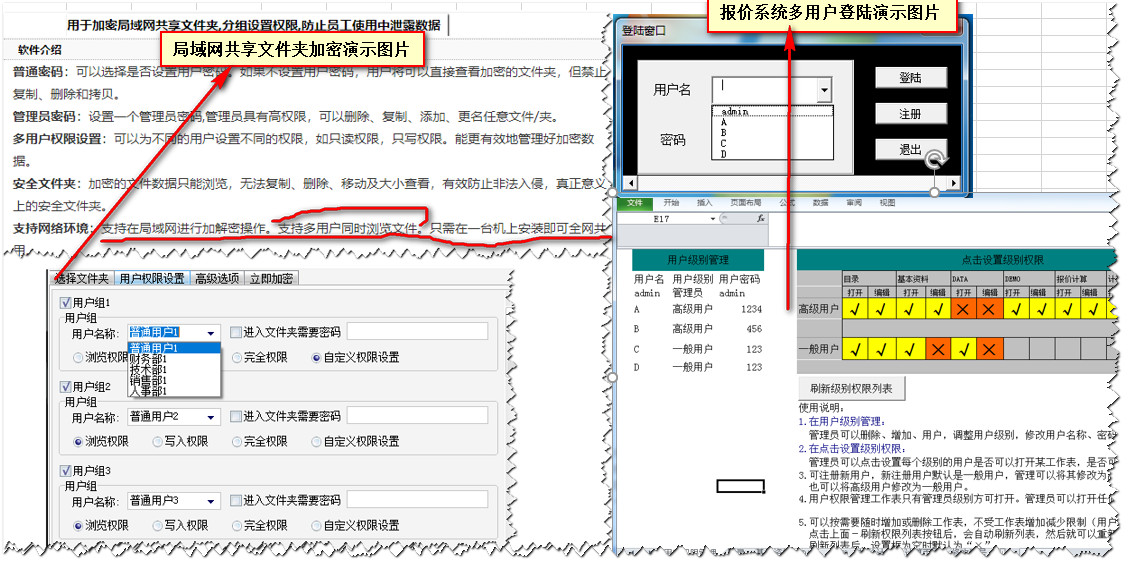Open the 文件 ribbon tab
Screen dimensions: 1129x566
pyautogui.click(x=633, y=202)
